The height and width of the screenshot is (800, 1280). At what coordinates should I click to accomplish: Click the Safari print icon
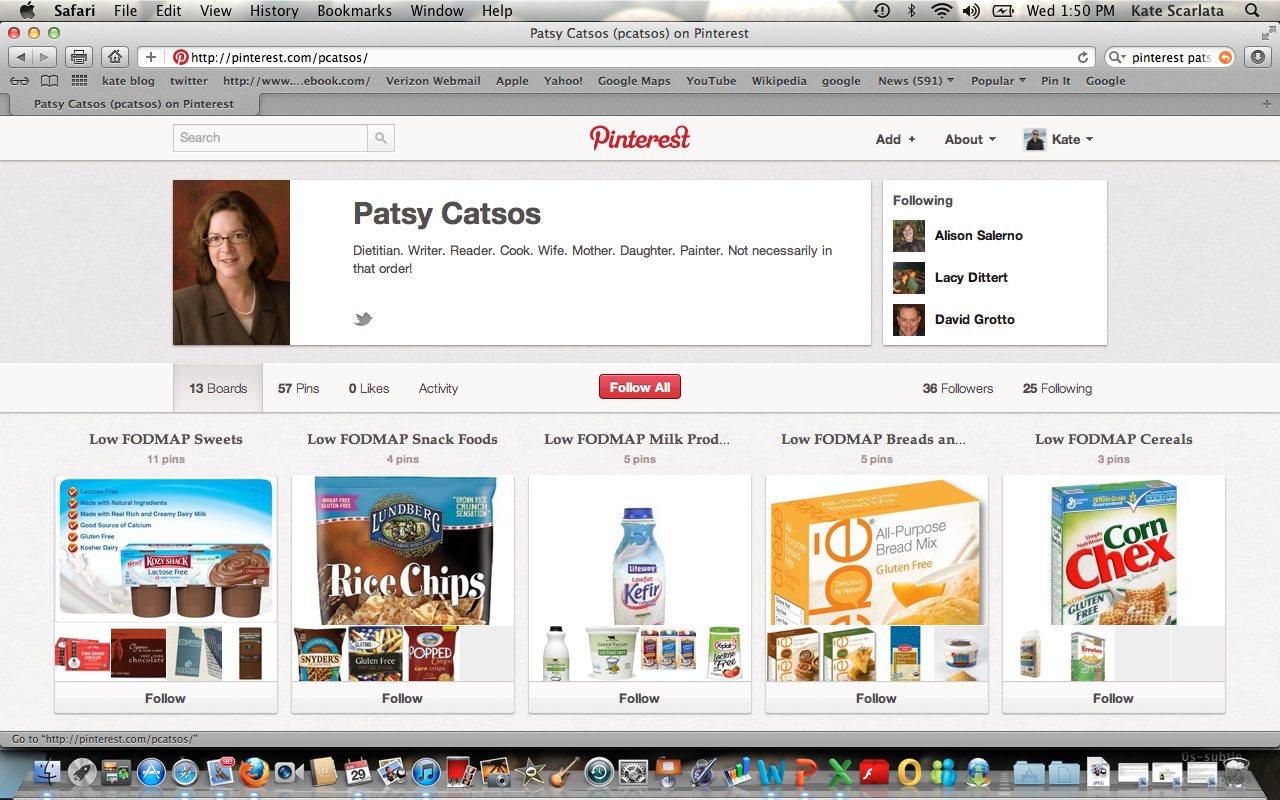[80, 57]
